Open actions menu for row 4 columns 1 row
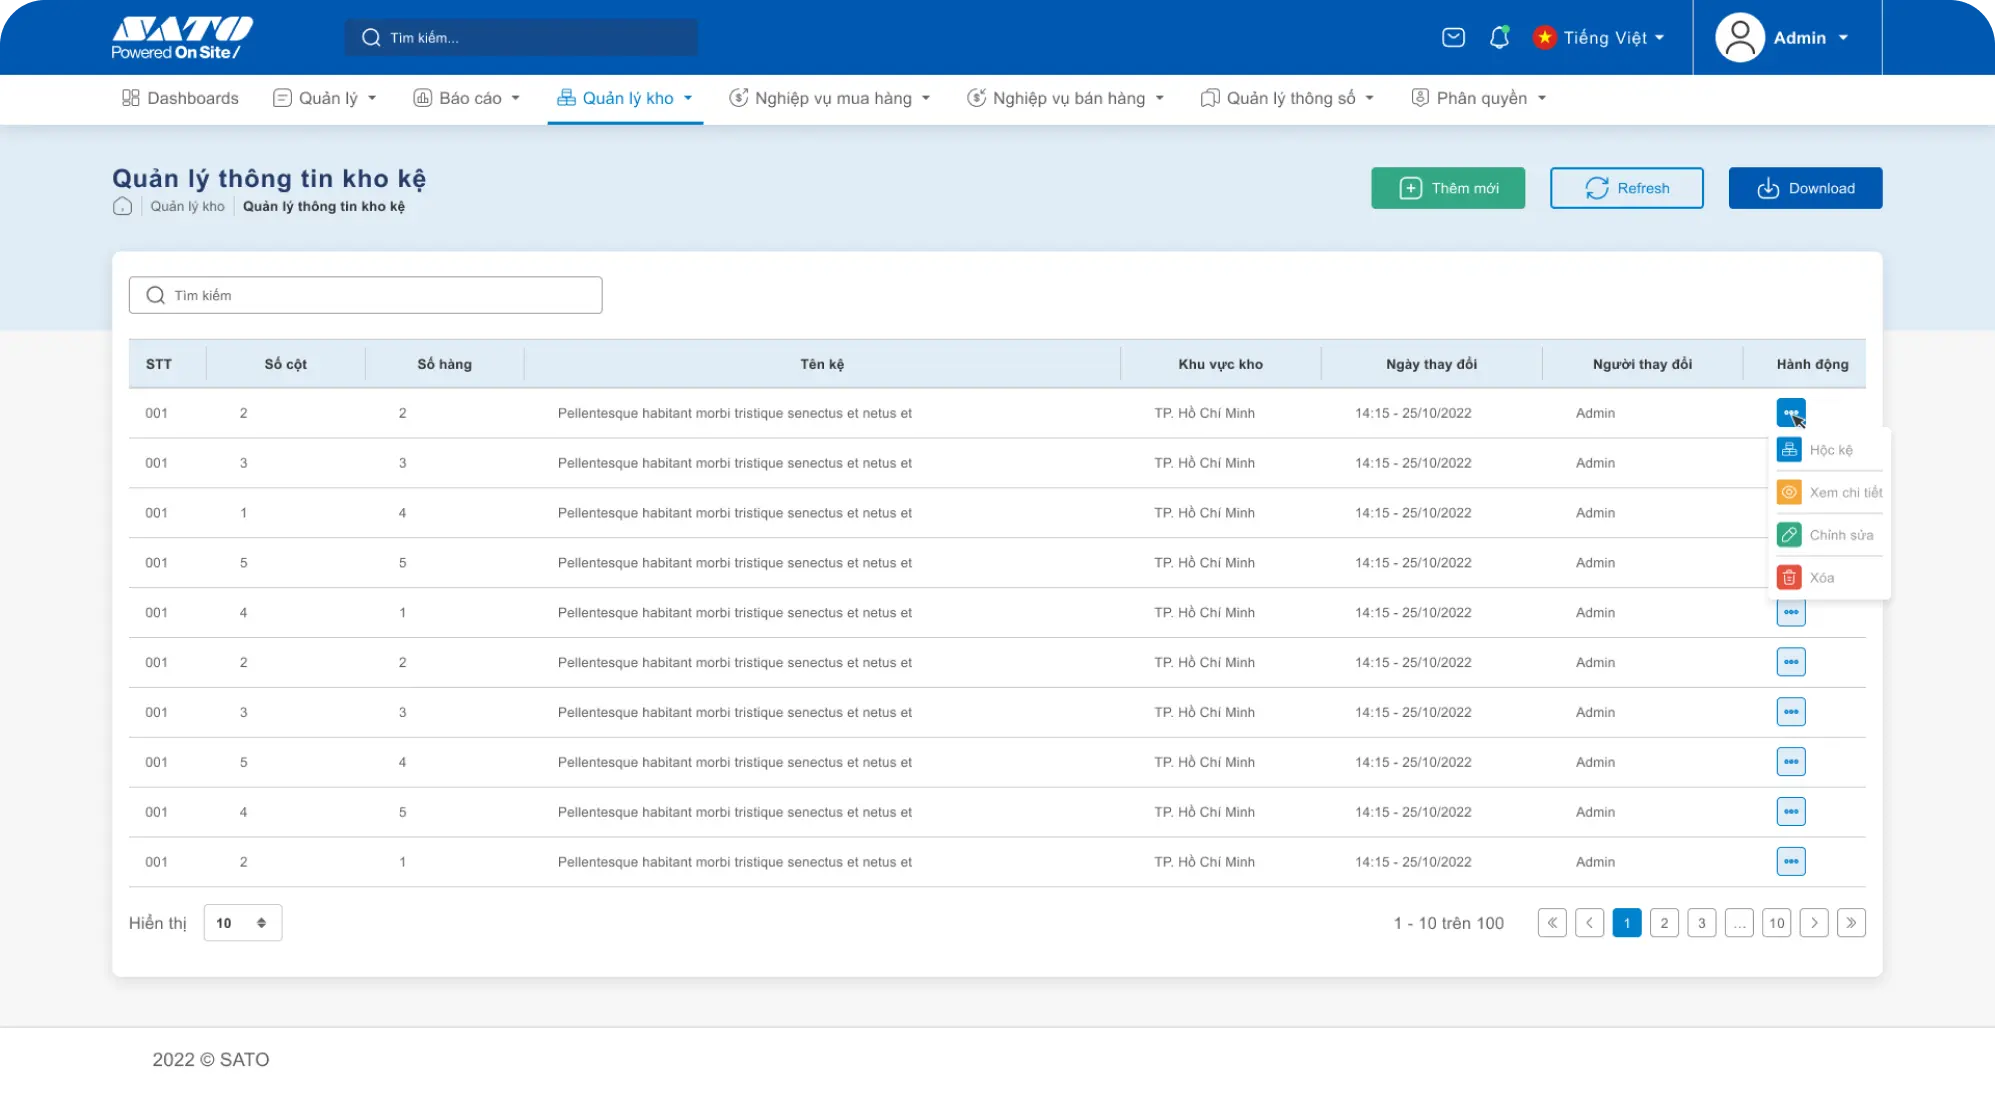 pos(1790,612)
